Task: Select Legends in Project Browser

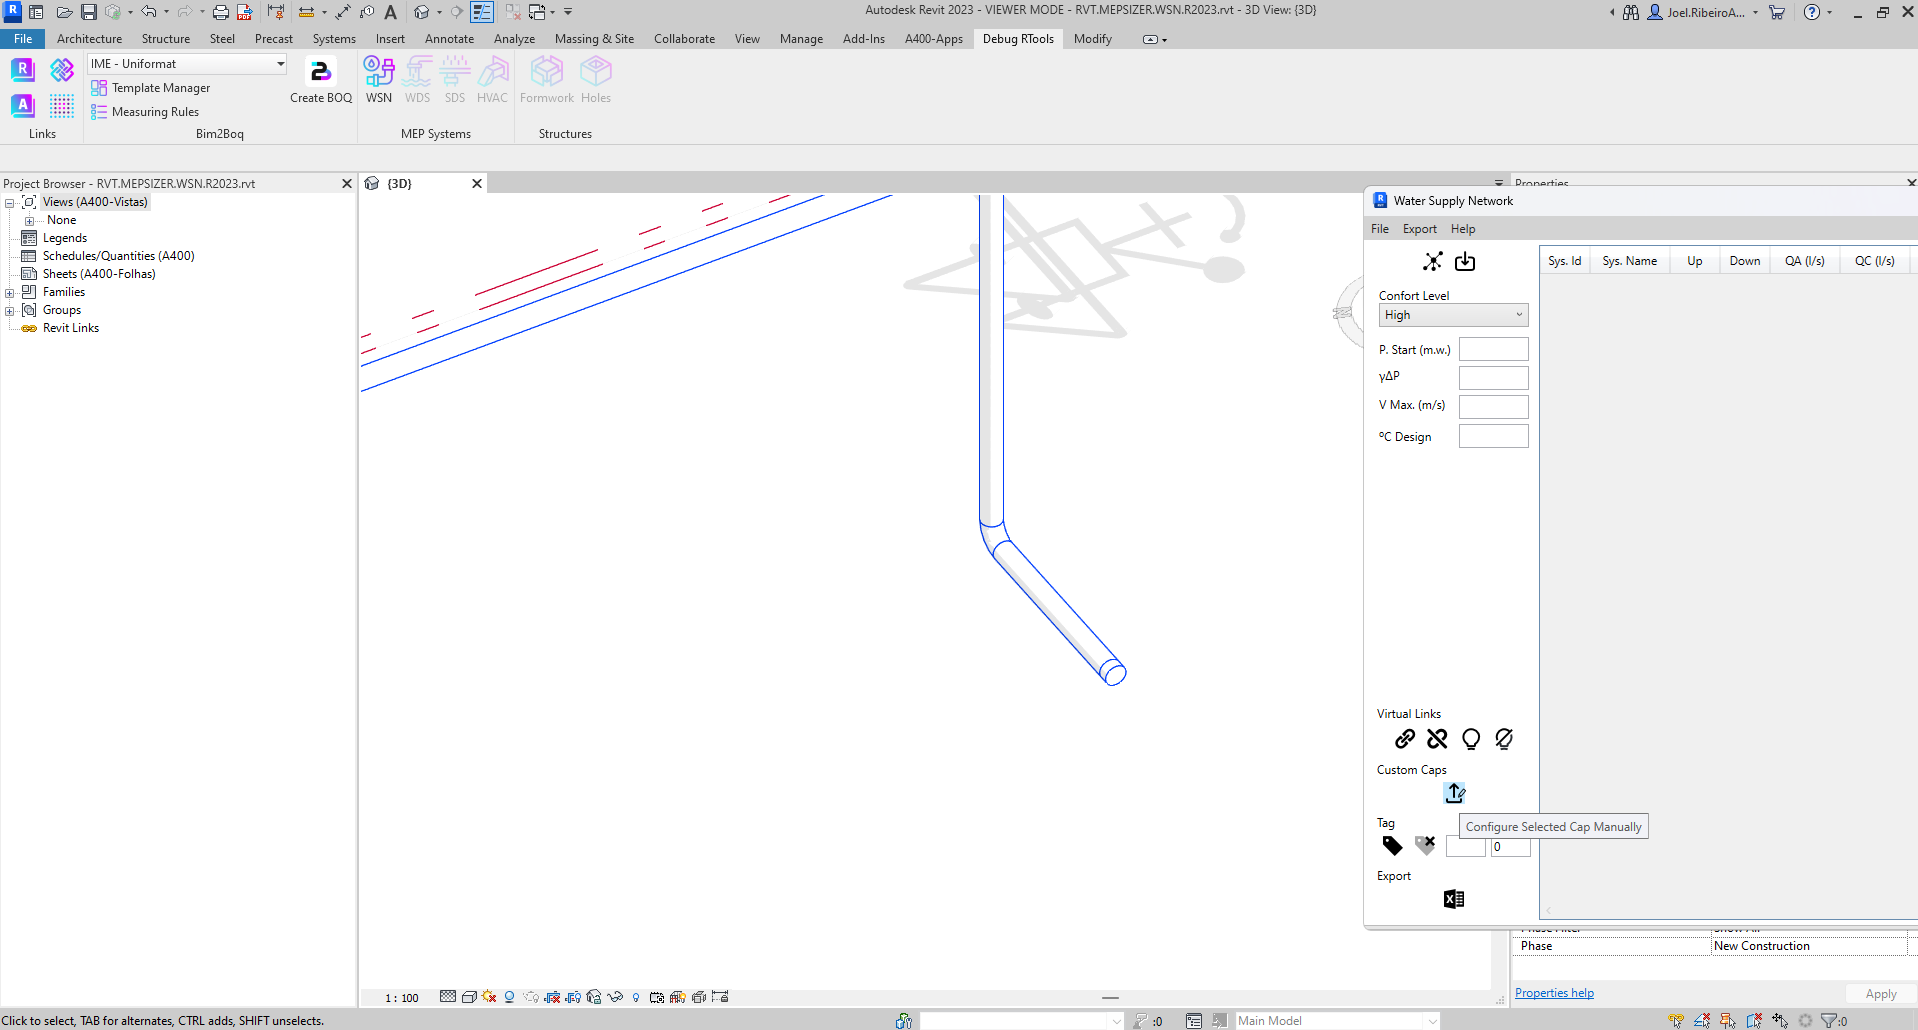Action: [64, 238]
